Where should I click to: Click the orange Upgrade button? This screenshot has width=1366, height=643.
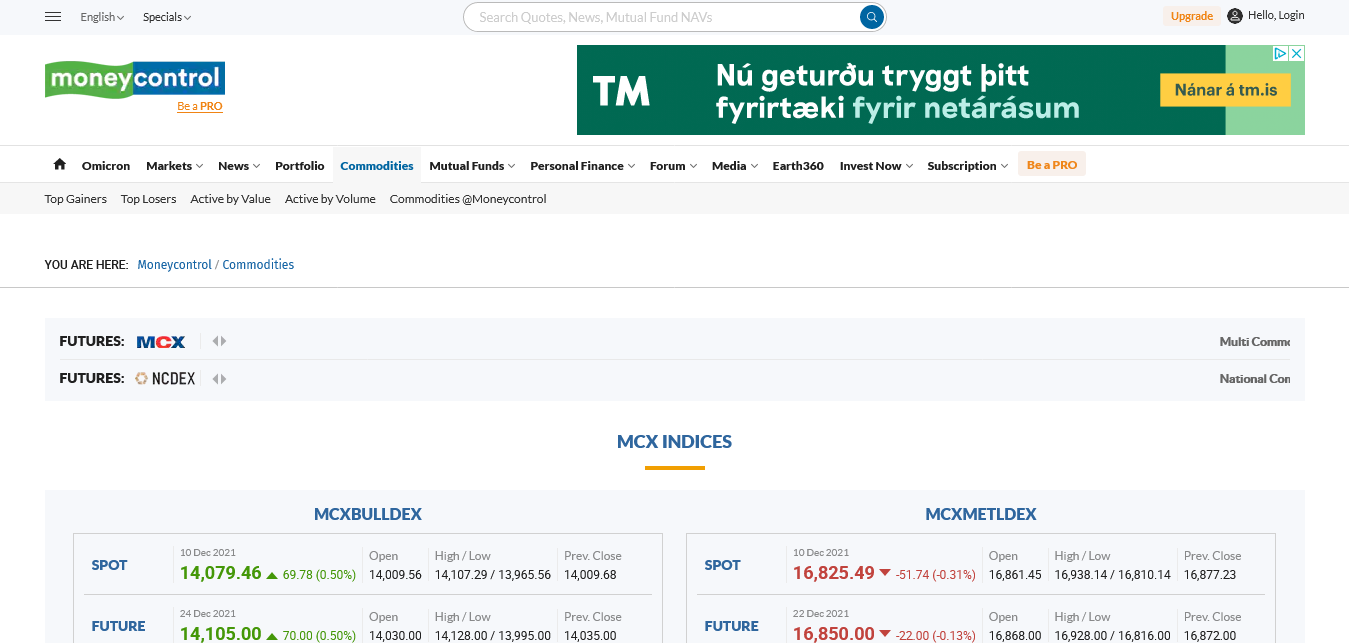(x=1192, y=16)
